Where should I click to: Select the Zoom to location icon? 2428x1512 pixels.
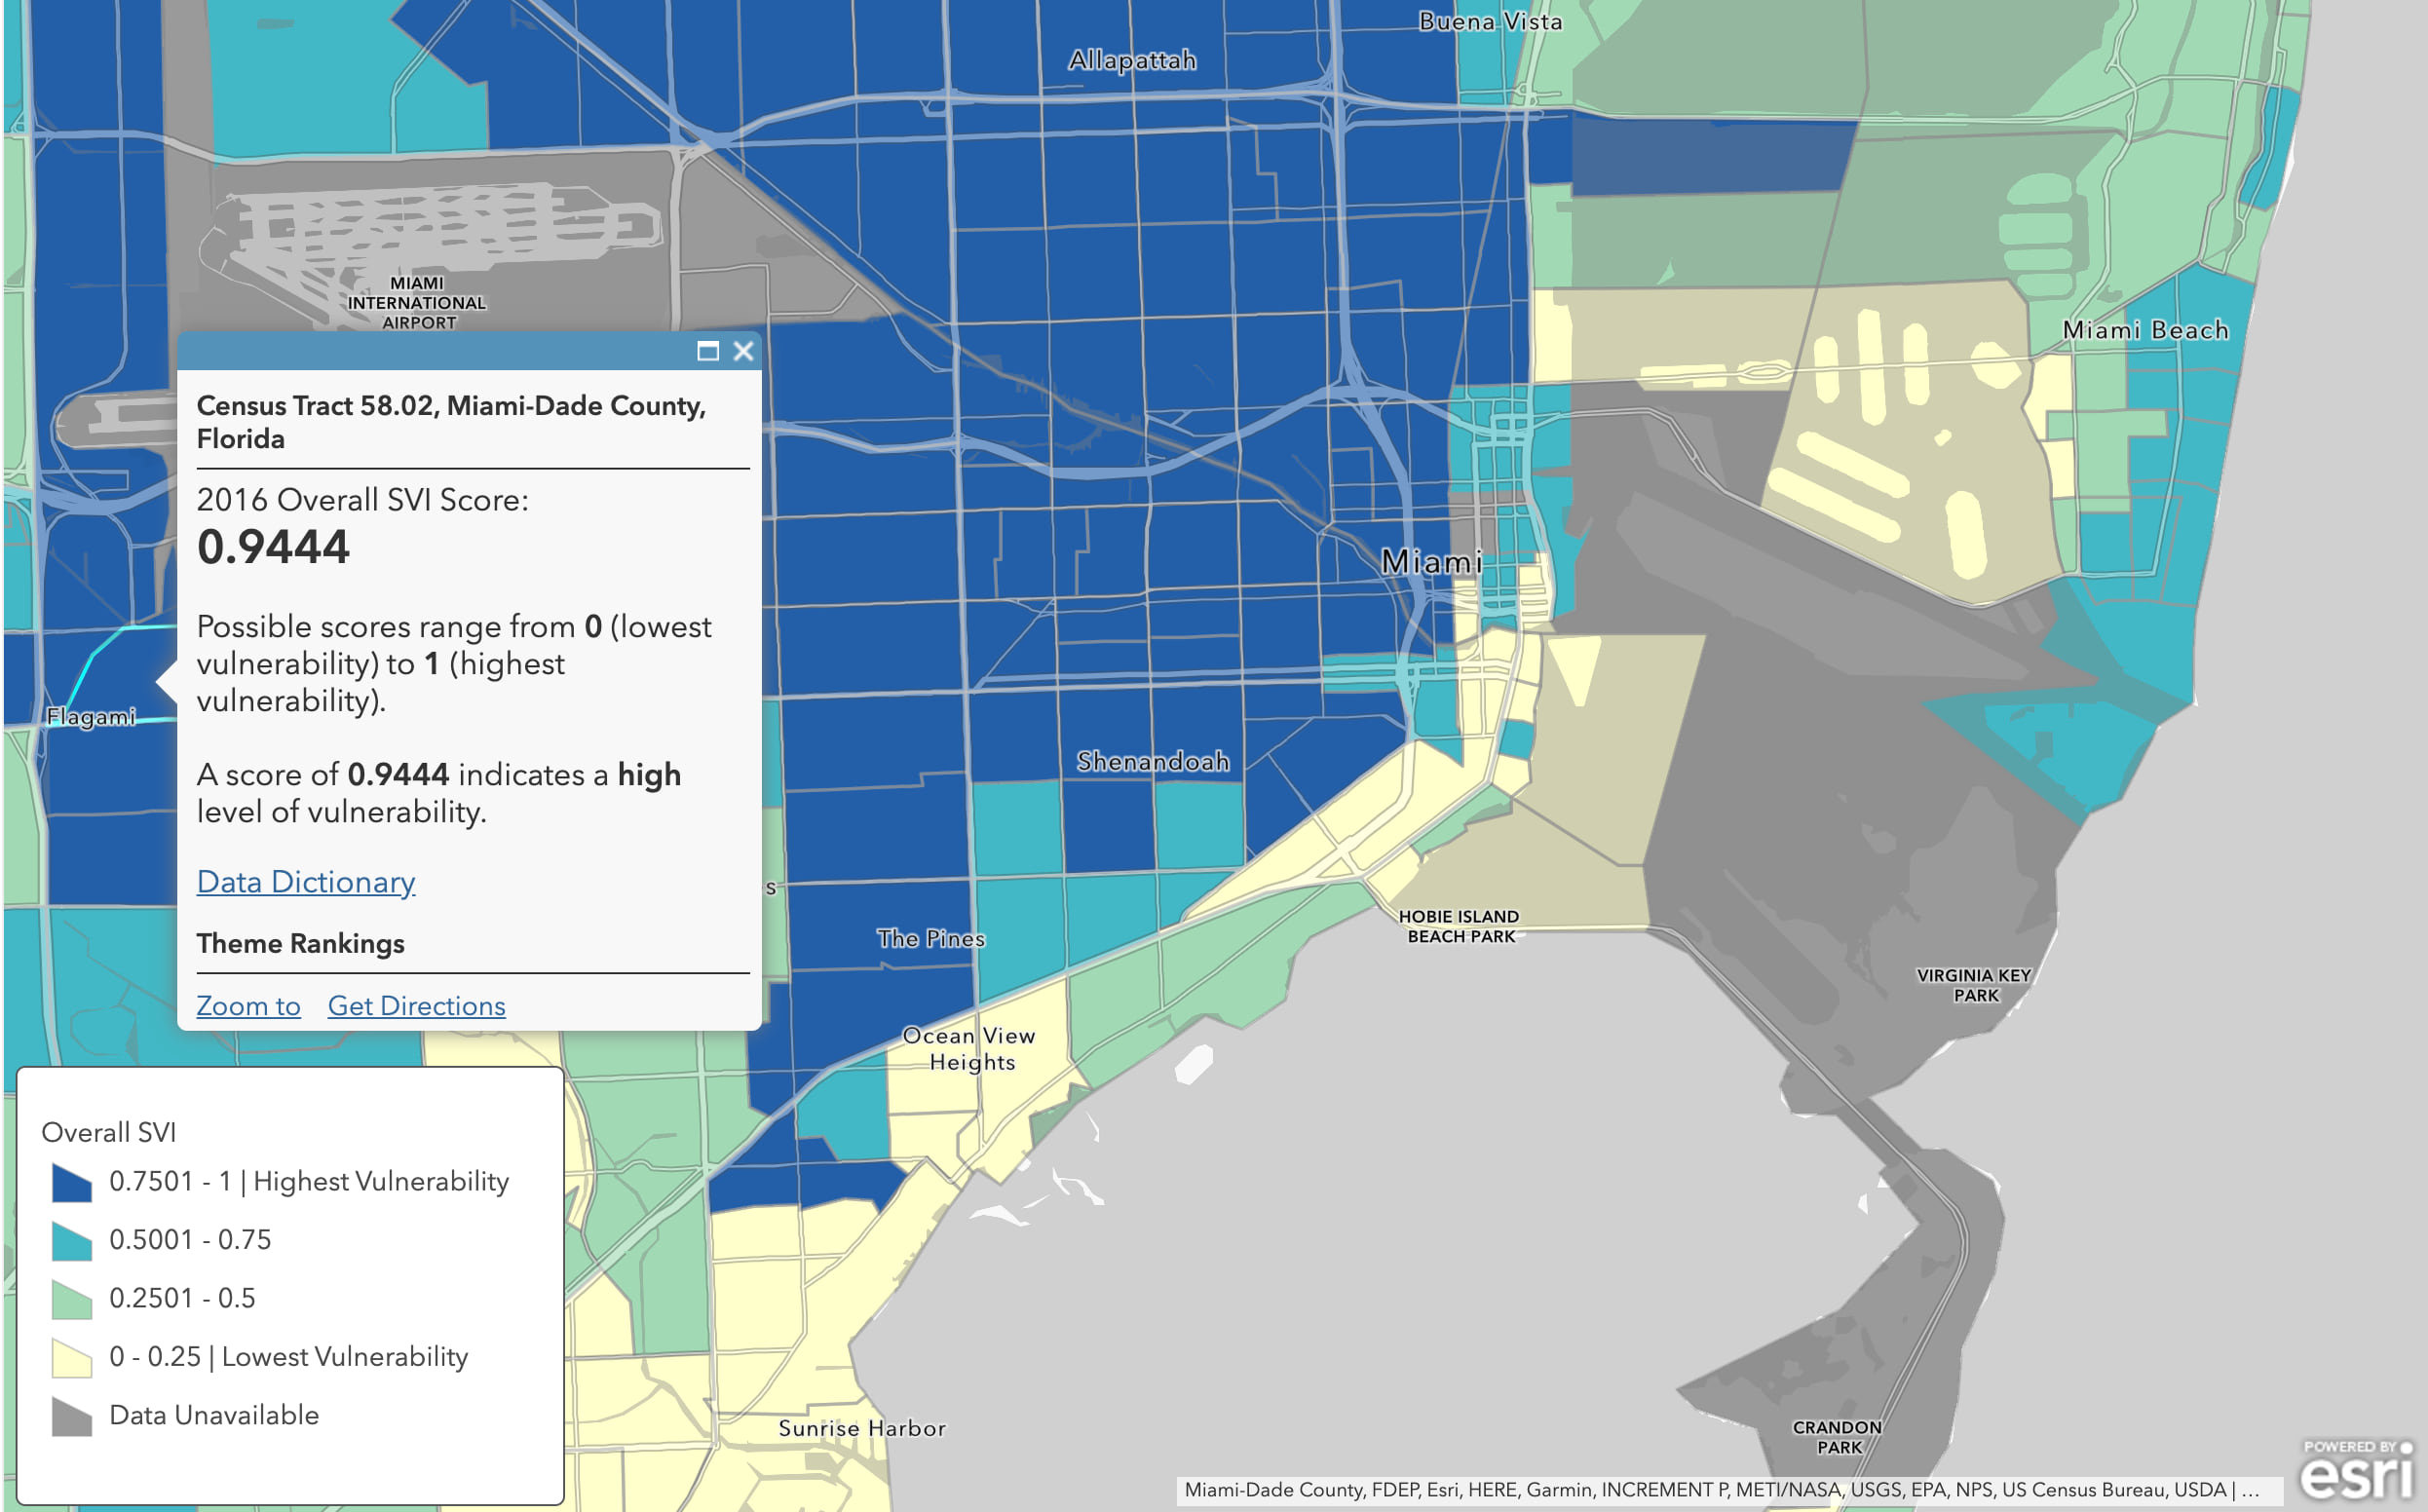(x=247, y=1005)
